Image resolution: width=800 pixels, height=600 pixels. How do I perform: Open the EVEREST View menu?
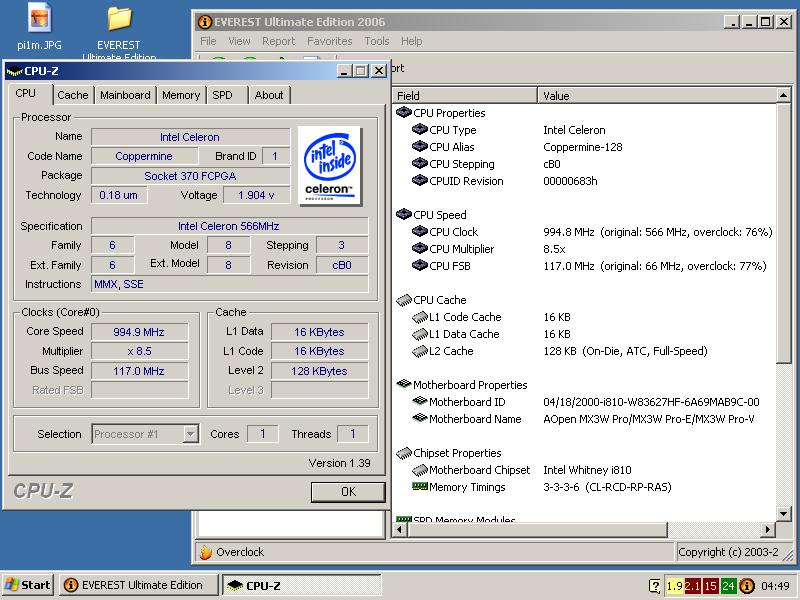239,41
